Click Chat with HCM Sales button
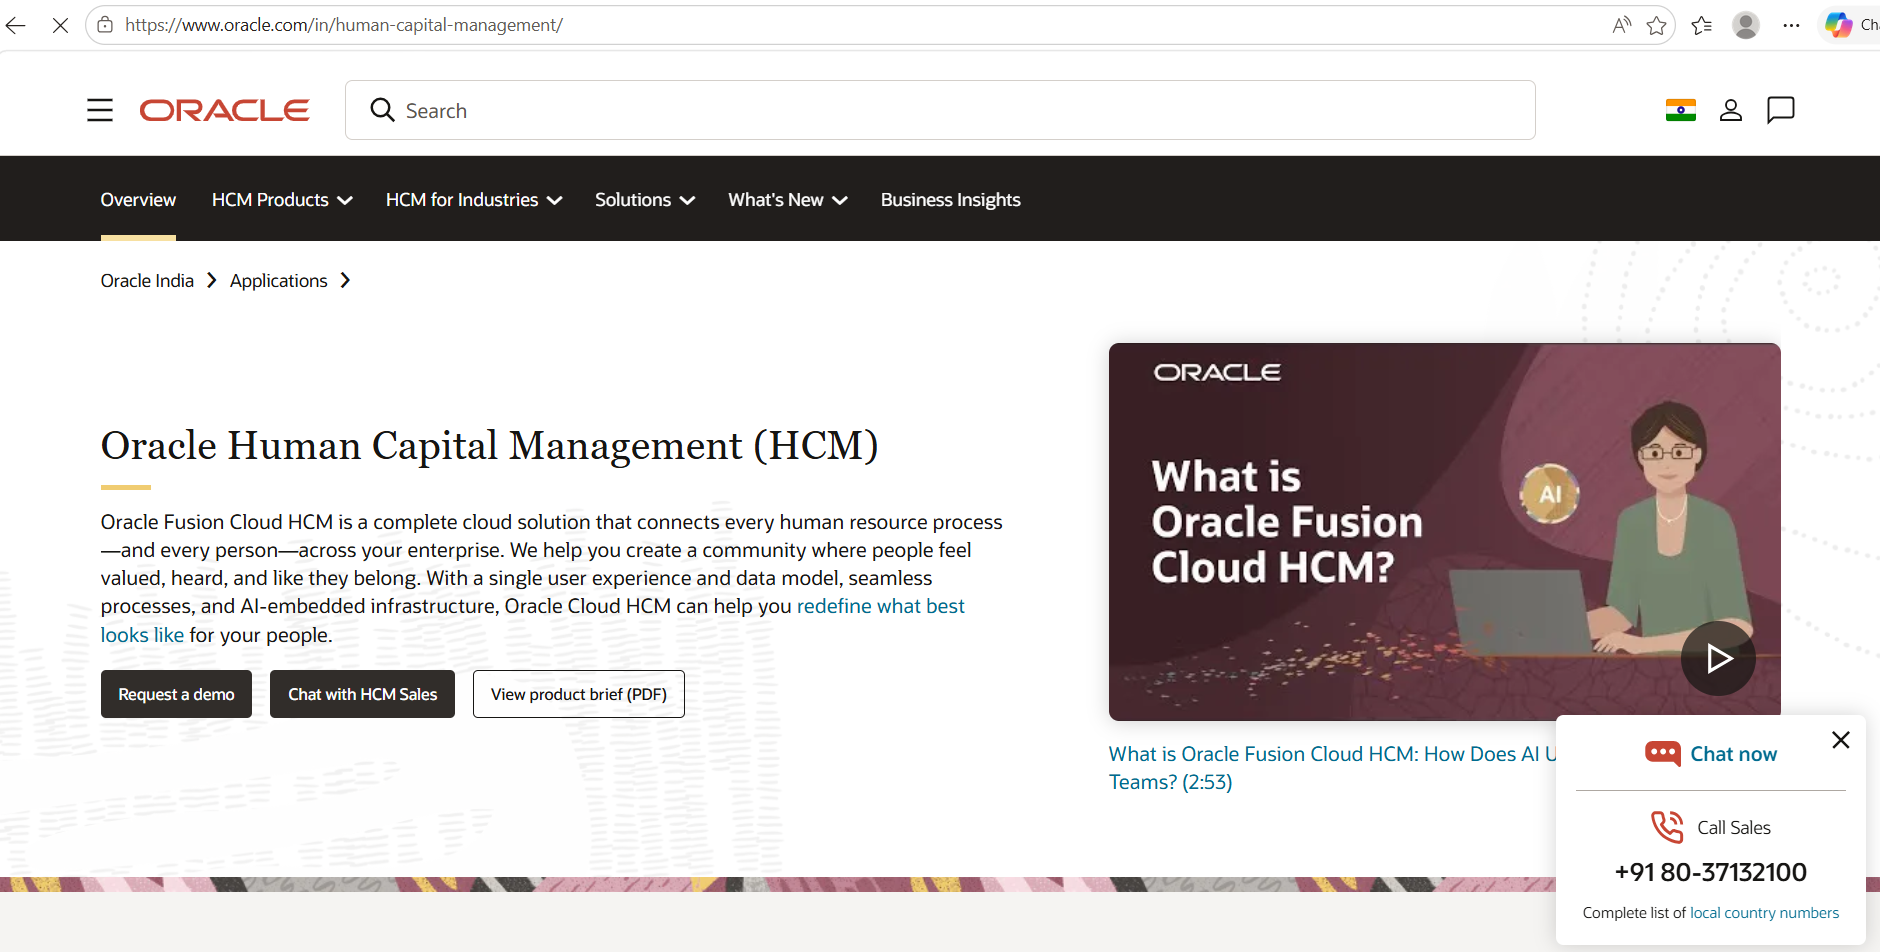This screenshot has width=1880, height=952. [x=362, y=694]
